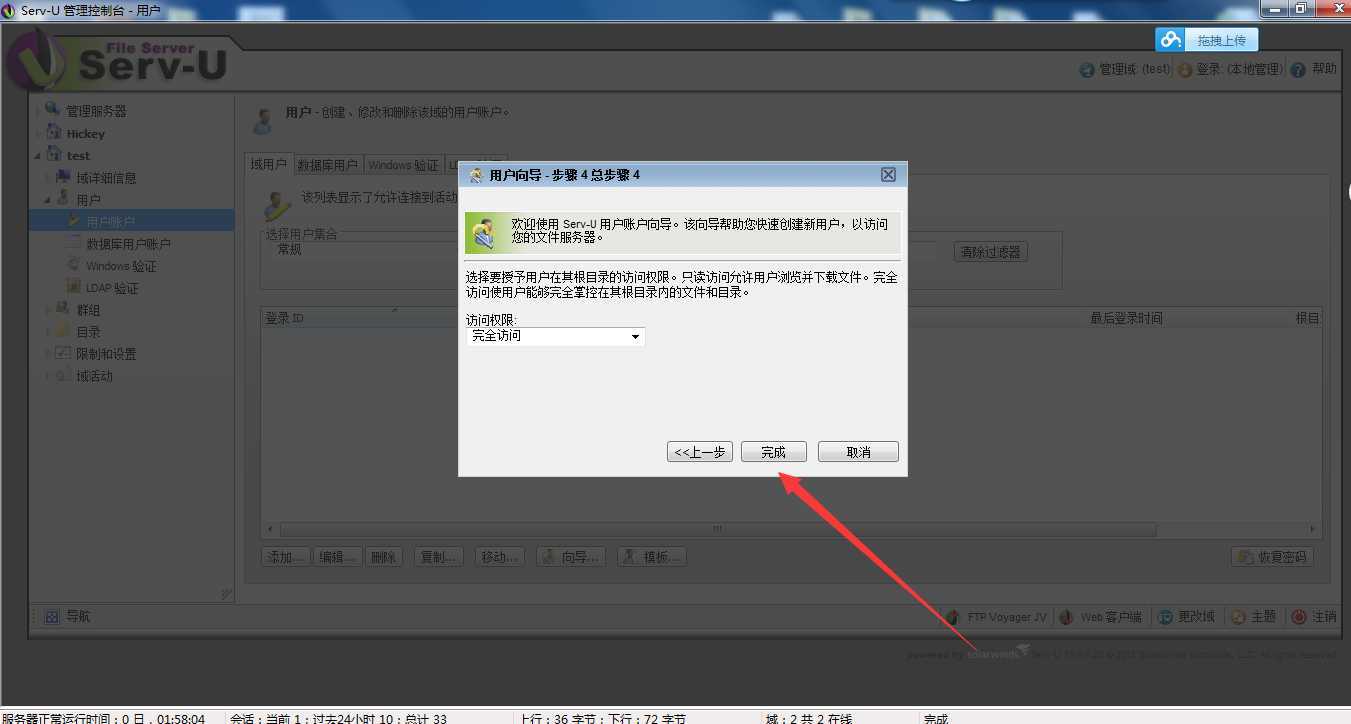Screen dimensions: 1351x724
Task: Click the 删除 button below the user list
Action: point(383,557)
